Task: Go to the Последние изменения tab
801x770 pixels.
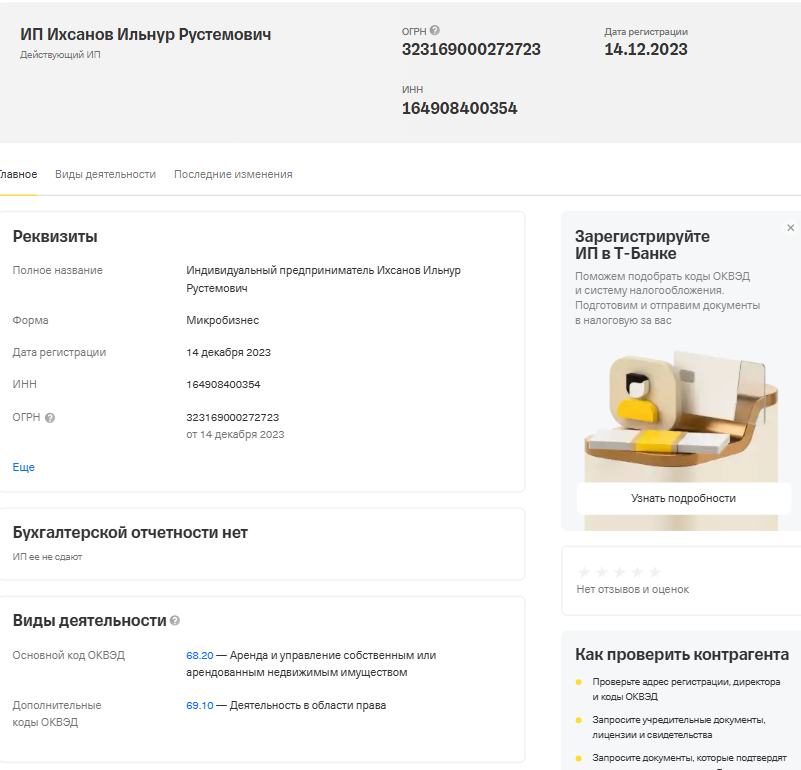Action: click(x=233, y=174)
